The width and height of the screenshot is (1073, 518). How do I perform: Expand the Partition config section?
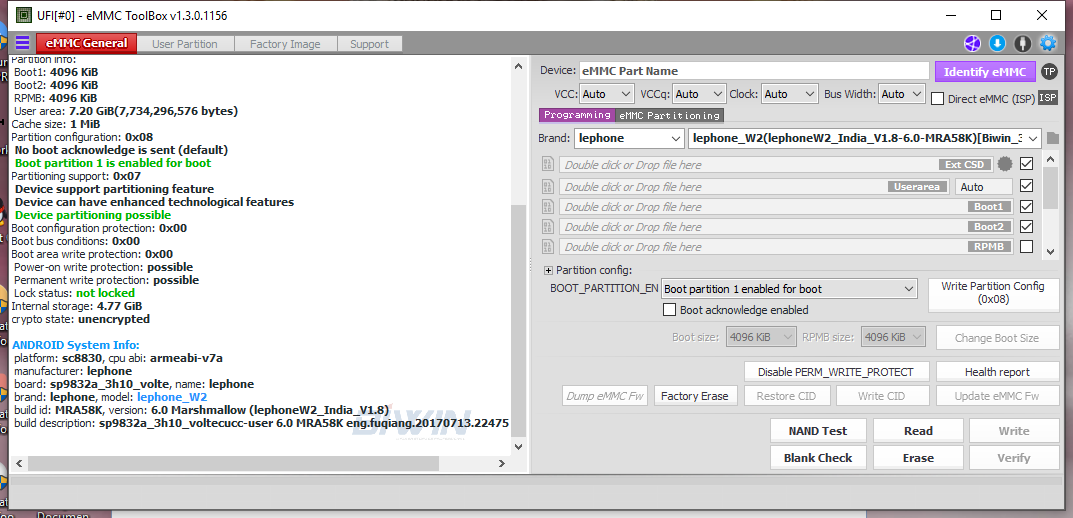548,270
